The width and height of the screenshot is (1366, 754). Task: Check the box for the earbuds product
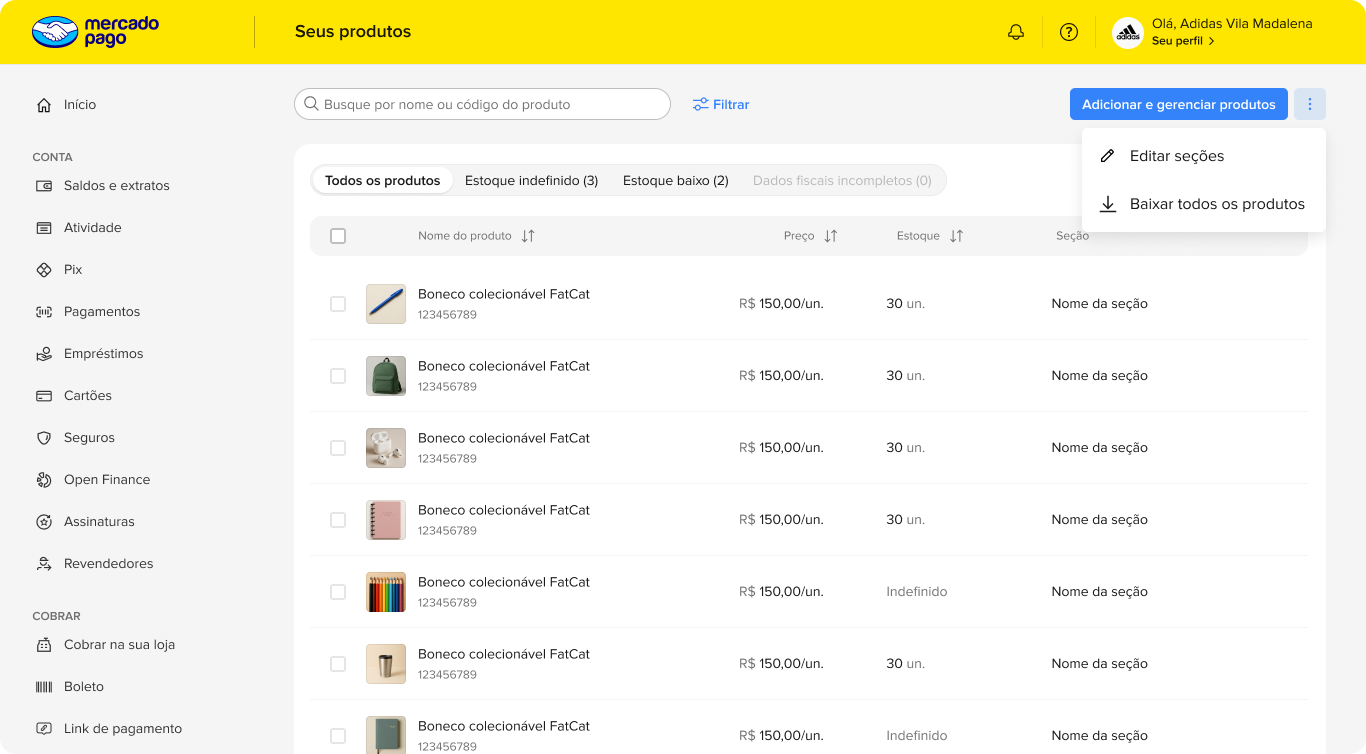[x=338, y=448]
